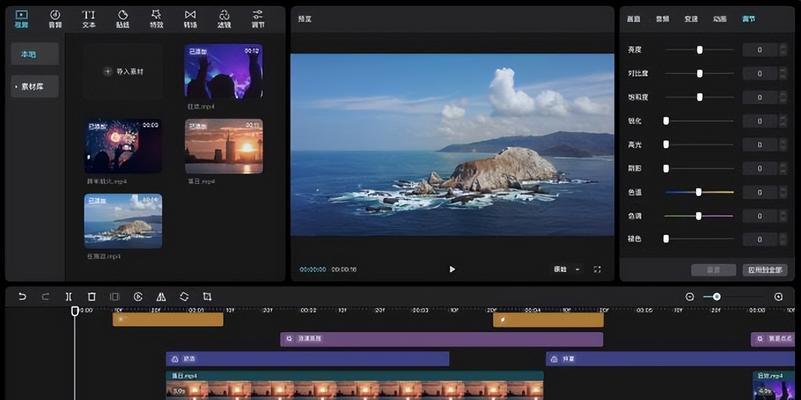801x400 pixels.
Task: Click the Shadows (阴影) slider handle
Action: coord(666,168)
